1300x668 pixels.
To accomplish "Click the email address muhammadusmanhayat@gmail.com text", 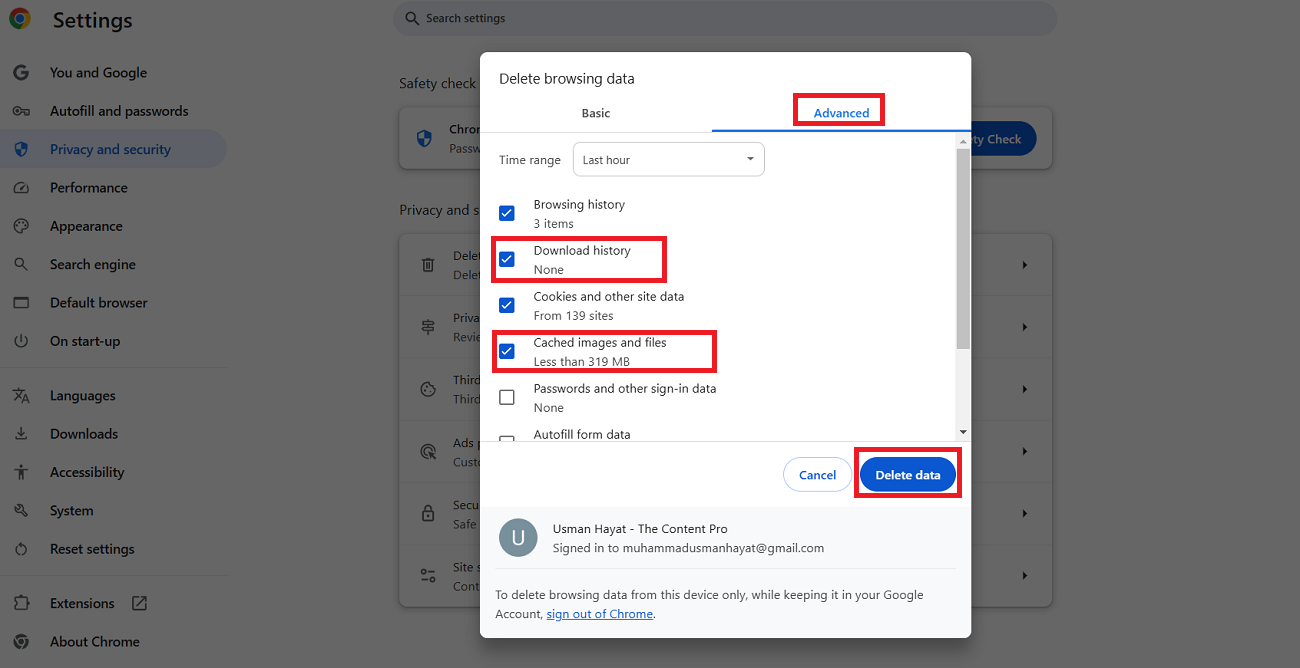I will pyautogui.click(x=723, y=548).
